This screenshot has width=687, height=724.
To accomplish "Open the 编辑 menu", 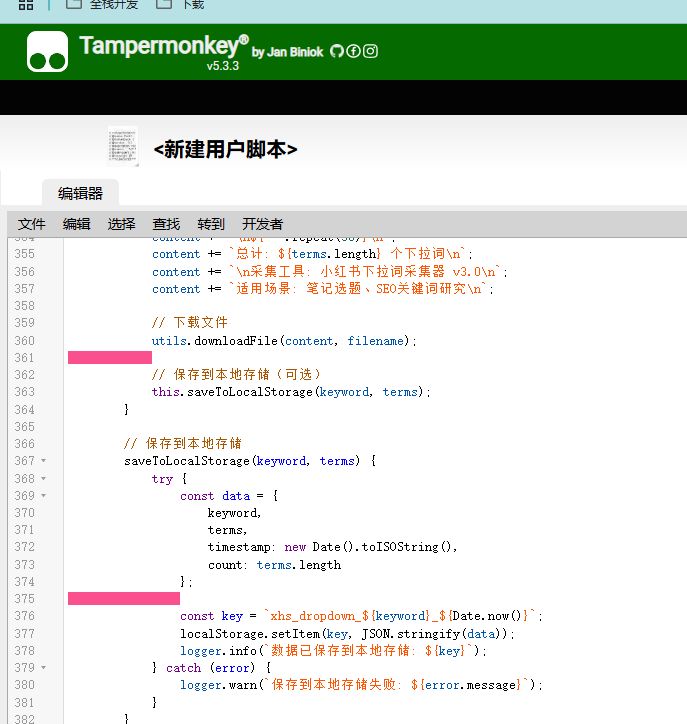I will 76,224.
